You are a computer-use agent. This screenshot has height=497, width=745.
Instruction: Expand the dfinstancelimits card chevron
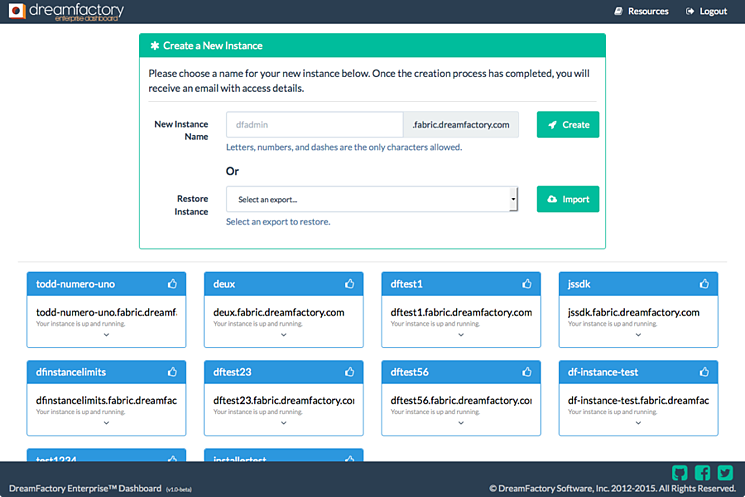click(x=106, y=423)
